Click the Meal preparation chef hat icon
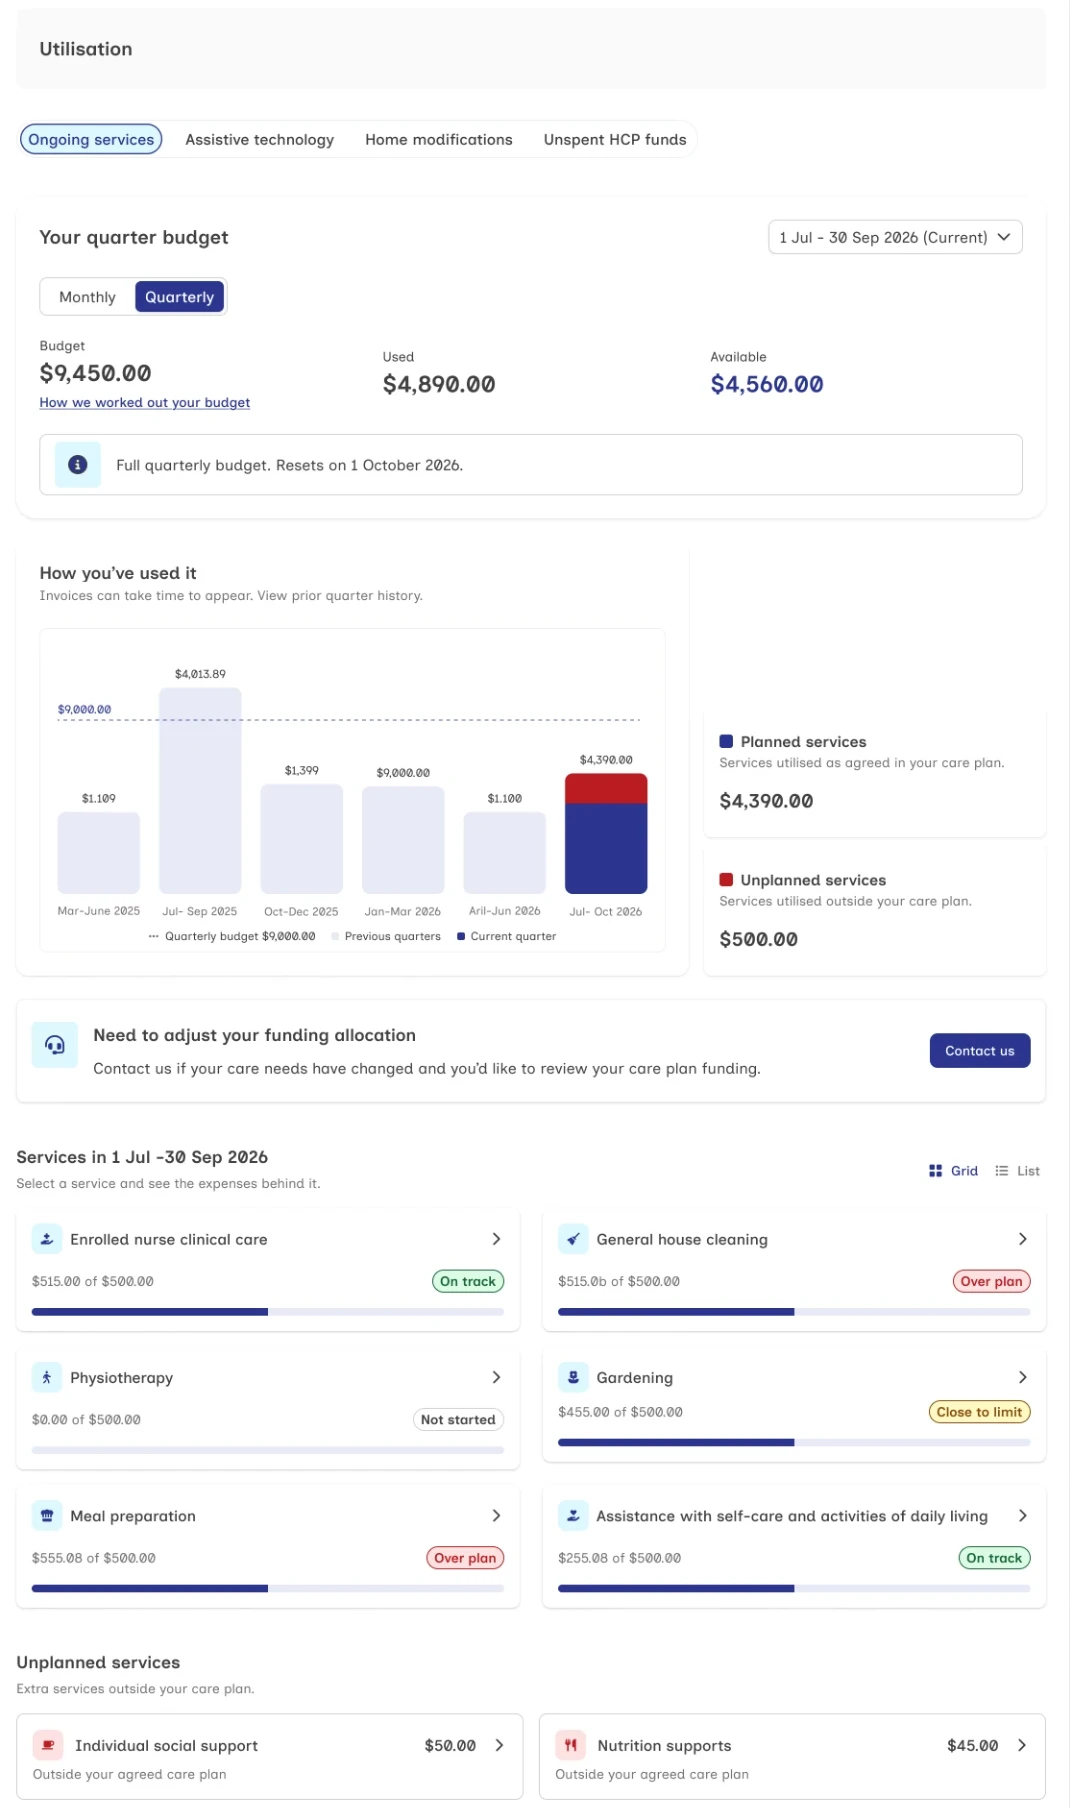The image size is (1070, 1808). 46,1516
